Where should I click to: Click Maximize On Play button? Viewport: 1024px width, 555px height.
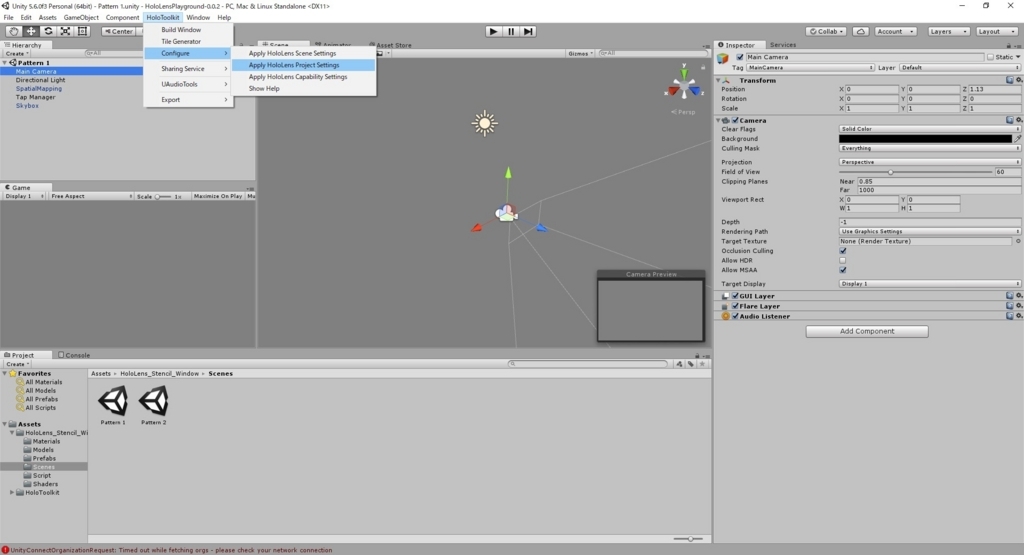[x=217, y=196]
